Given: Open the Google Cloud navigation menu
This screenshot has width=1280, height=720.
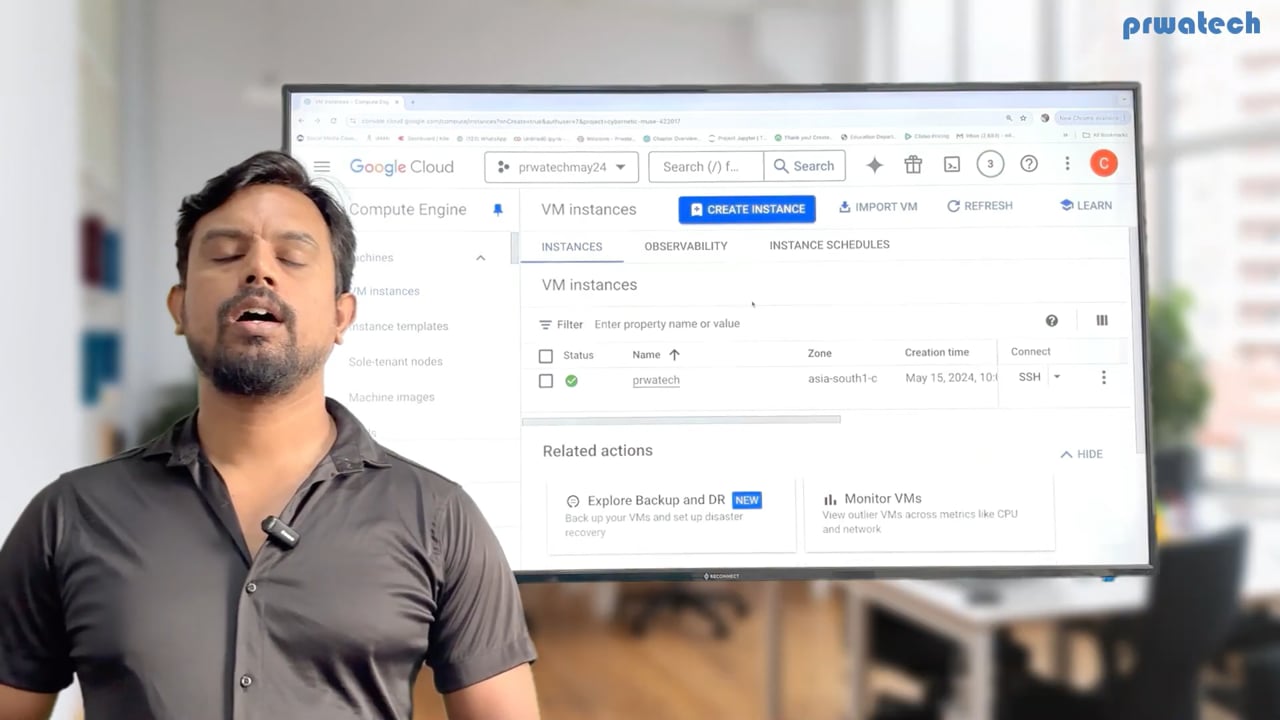Looking at the screenshot, I should (321, 167).
